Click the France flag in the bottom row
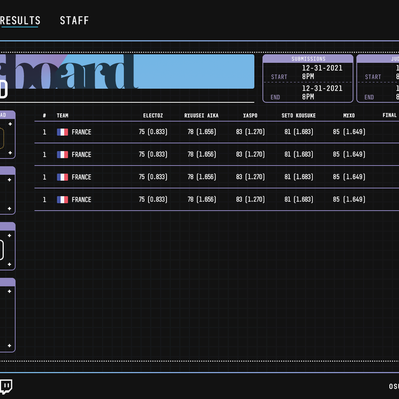Viewport: 399px width, 399px height. coord(62,200)
